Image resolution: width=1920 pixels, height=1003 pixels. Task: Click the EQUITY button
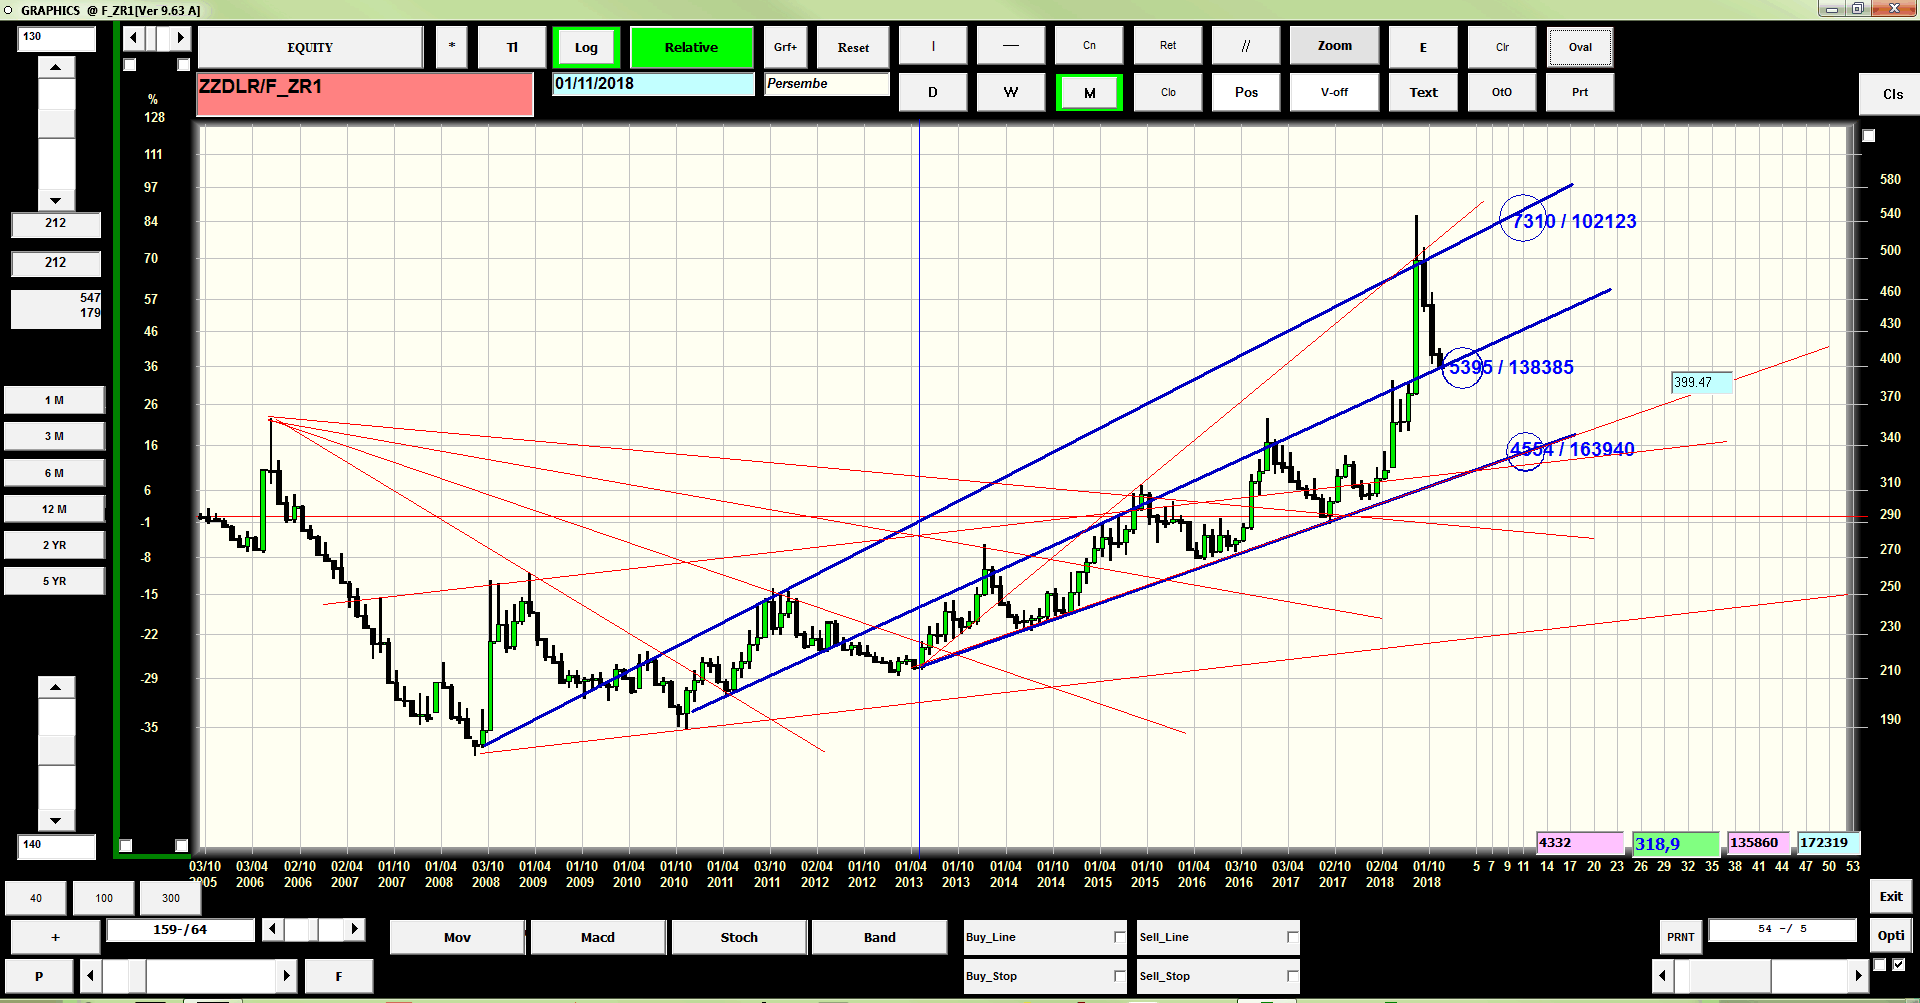[x=310, y=47]
